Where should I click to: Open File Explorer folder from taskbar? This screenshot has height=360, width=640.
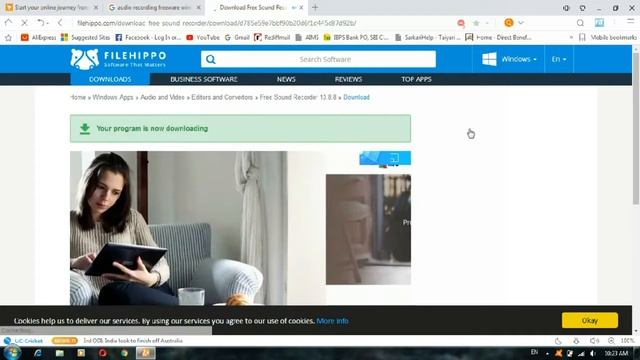[x=60, y=353]
